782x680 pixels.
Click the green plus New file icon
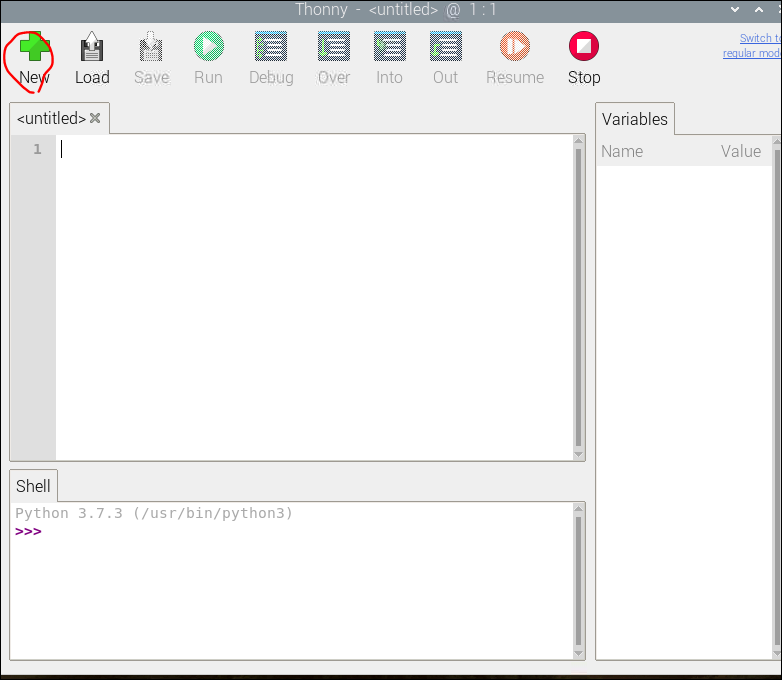[x=34, y=46]
